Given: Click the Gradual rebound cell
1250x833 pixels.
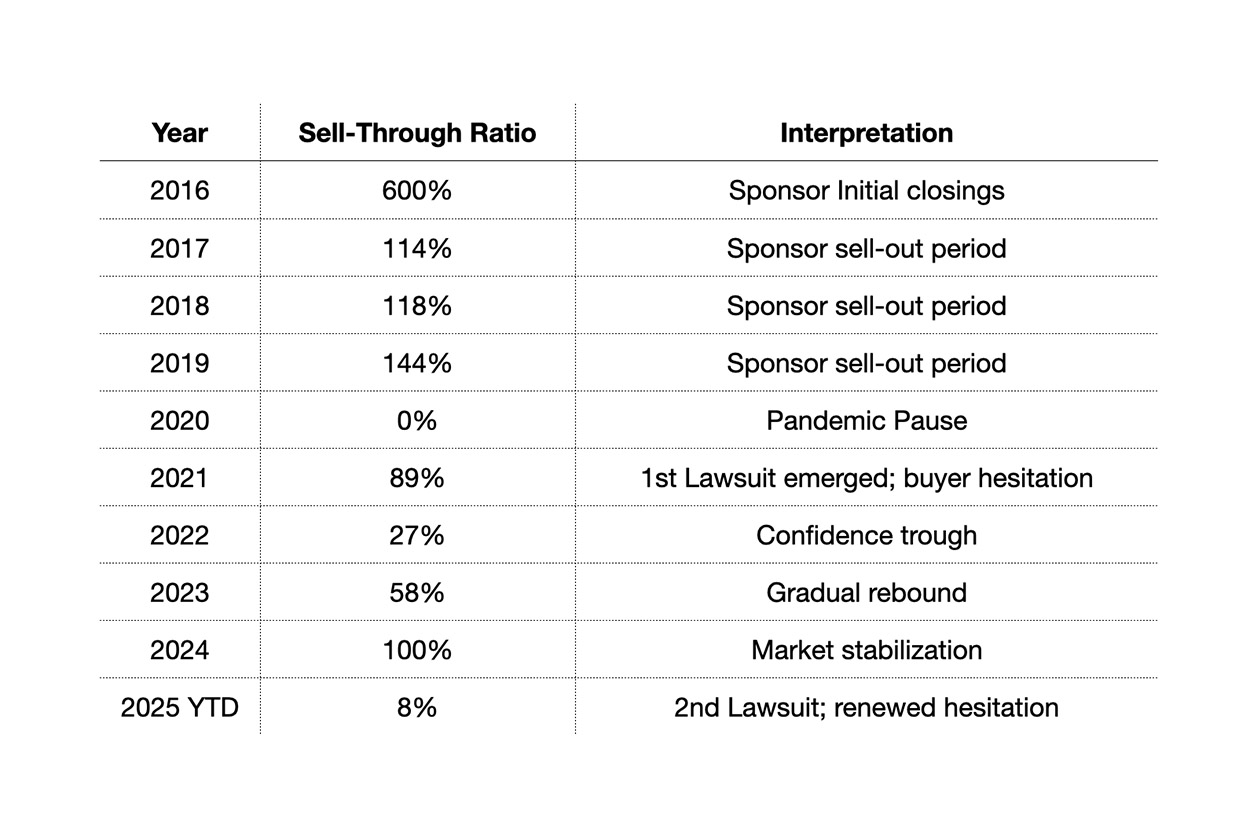Looking at the screenshot, I should pyautogui.click(x=866, y=593).
